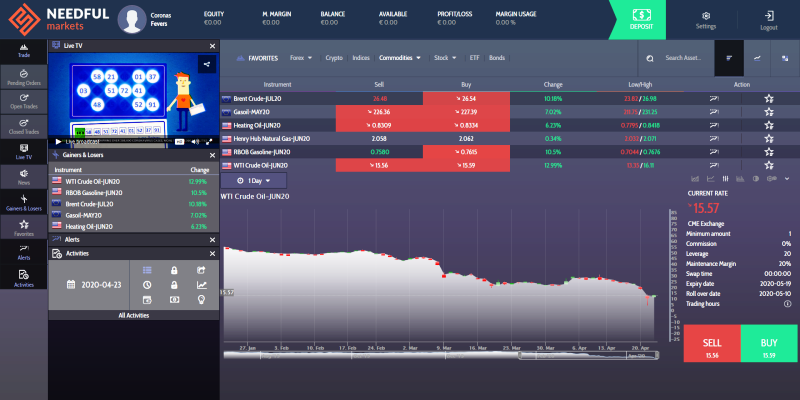Viewport: 800px width, 400px height.
Task: Select the Indices category tab
Action: pyautogui.click(x=361, y=58)
